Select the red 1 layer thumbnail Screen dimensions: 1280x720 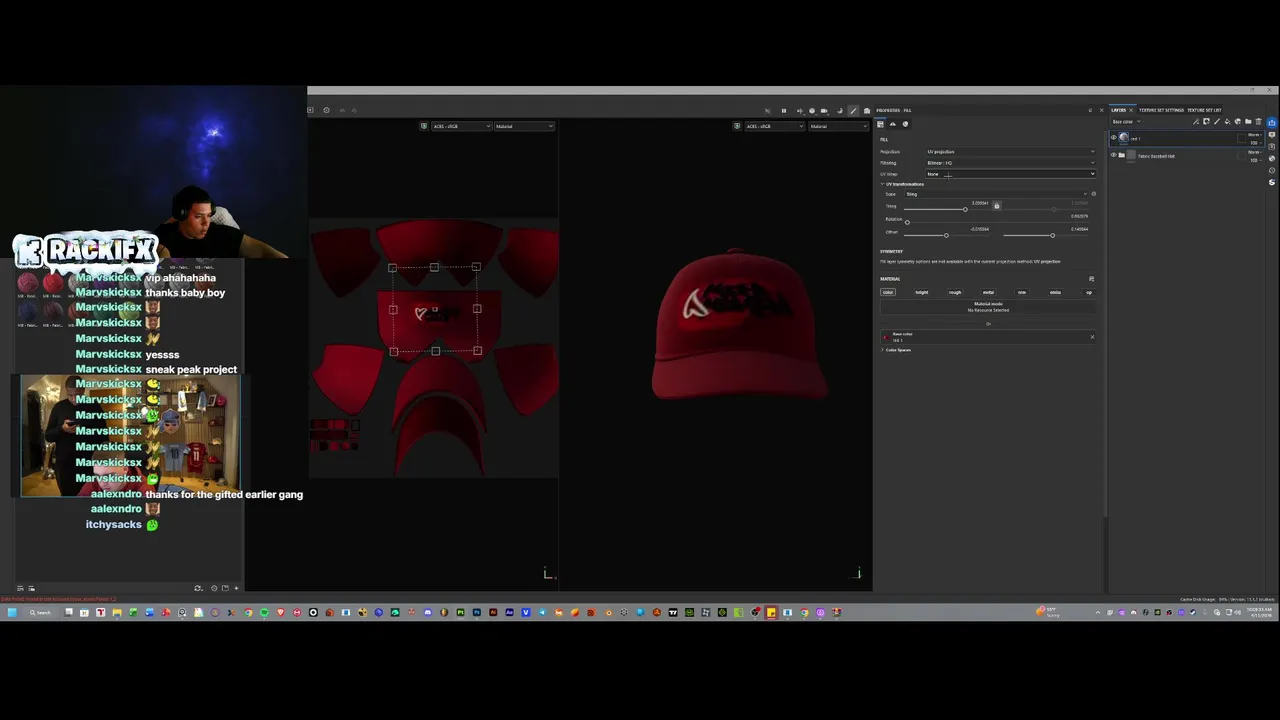[1123, 137]
